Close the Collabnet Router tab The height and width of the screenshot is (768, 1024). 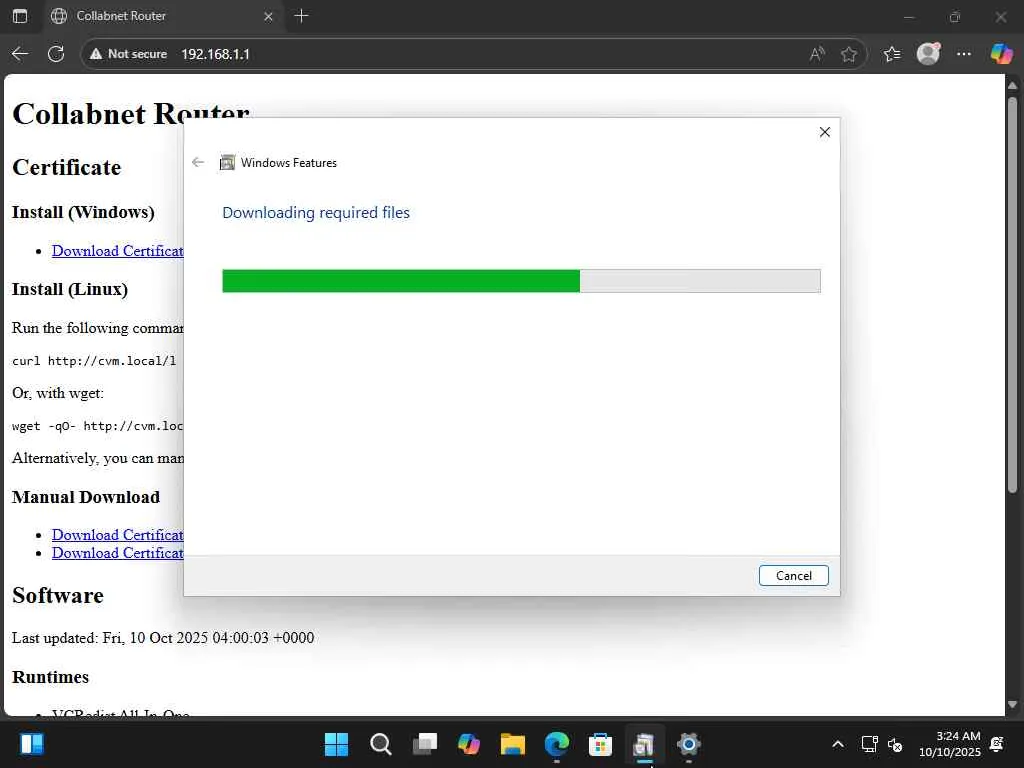click(x=268, y=16)
